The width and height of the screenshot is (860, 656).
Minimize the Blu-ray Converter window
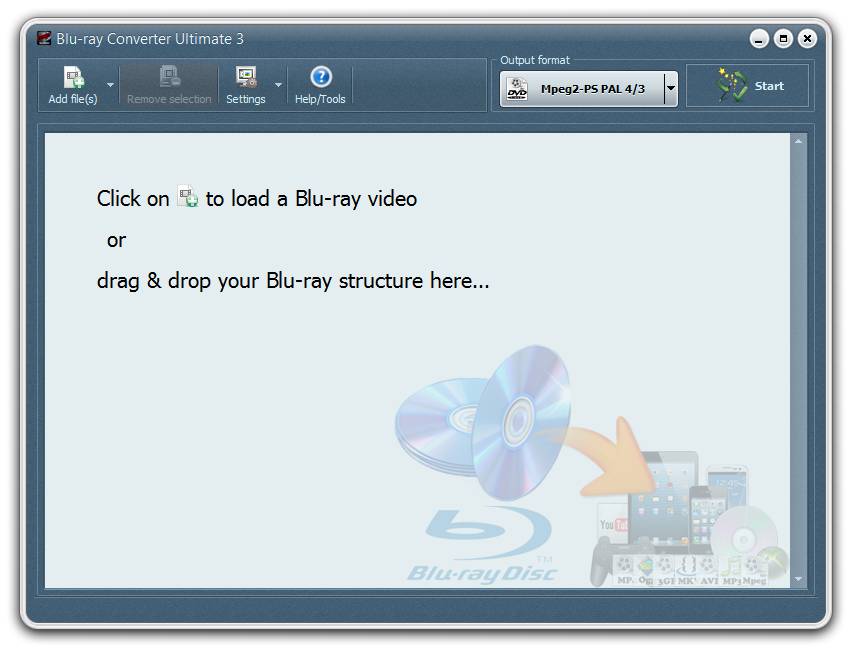point(759,39)
